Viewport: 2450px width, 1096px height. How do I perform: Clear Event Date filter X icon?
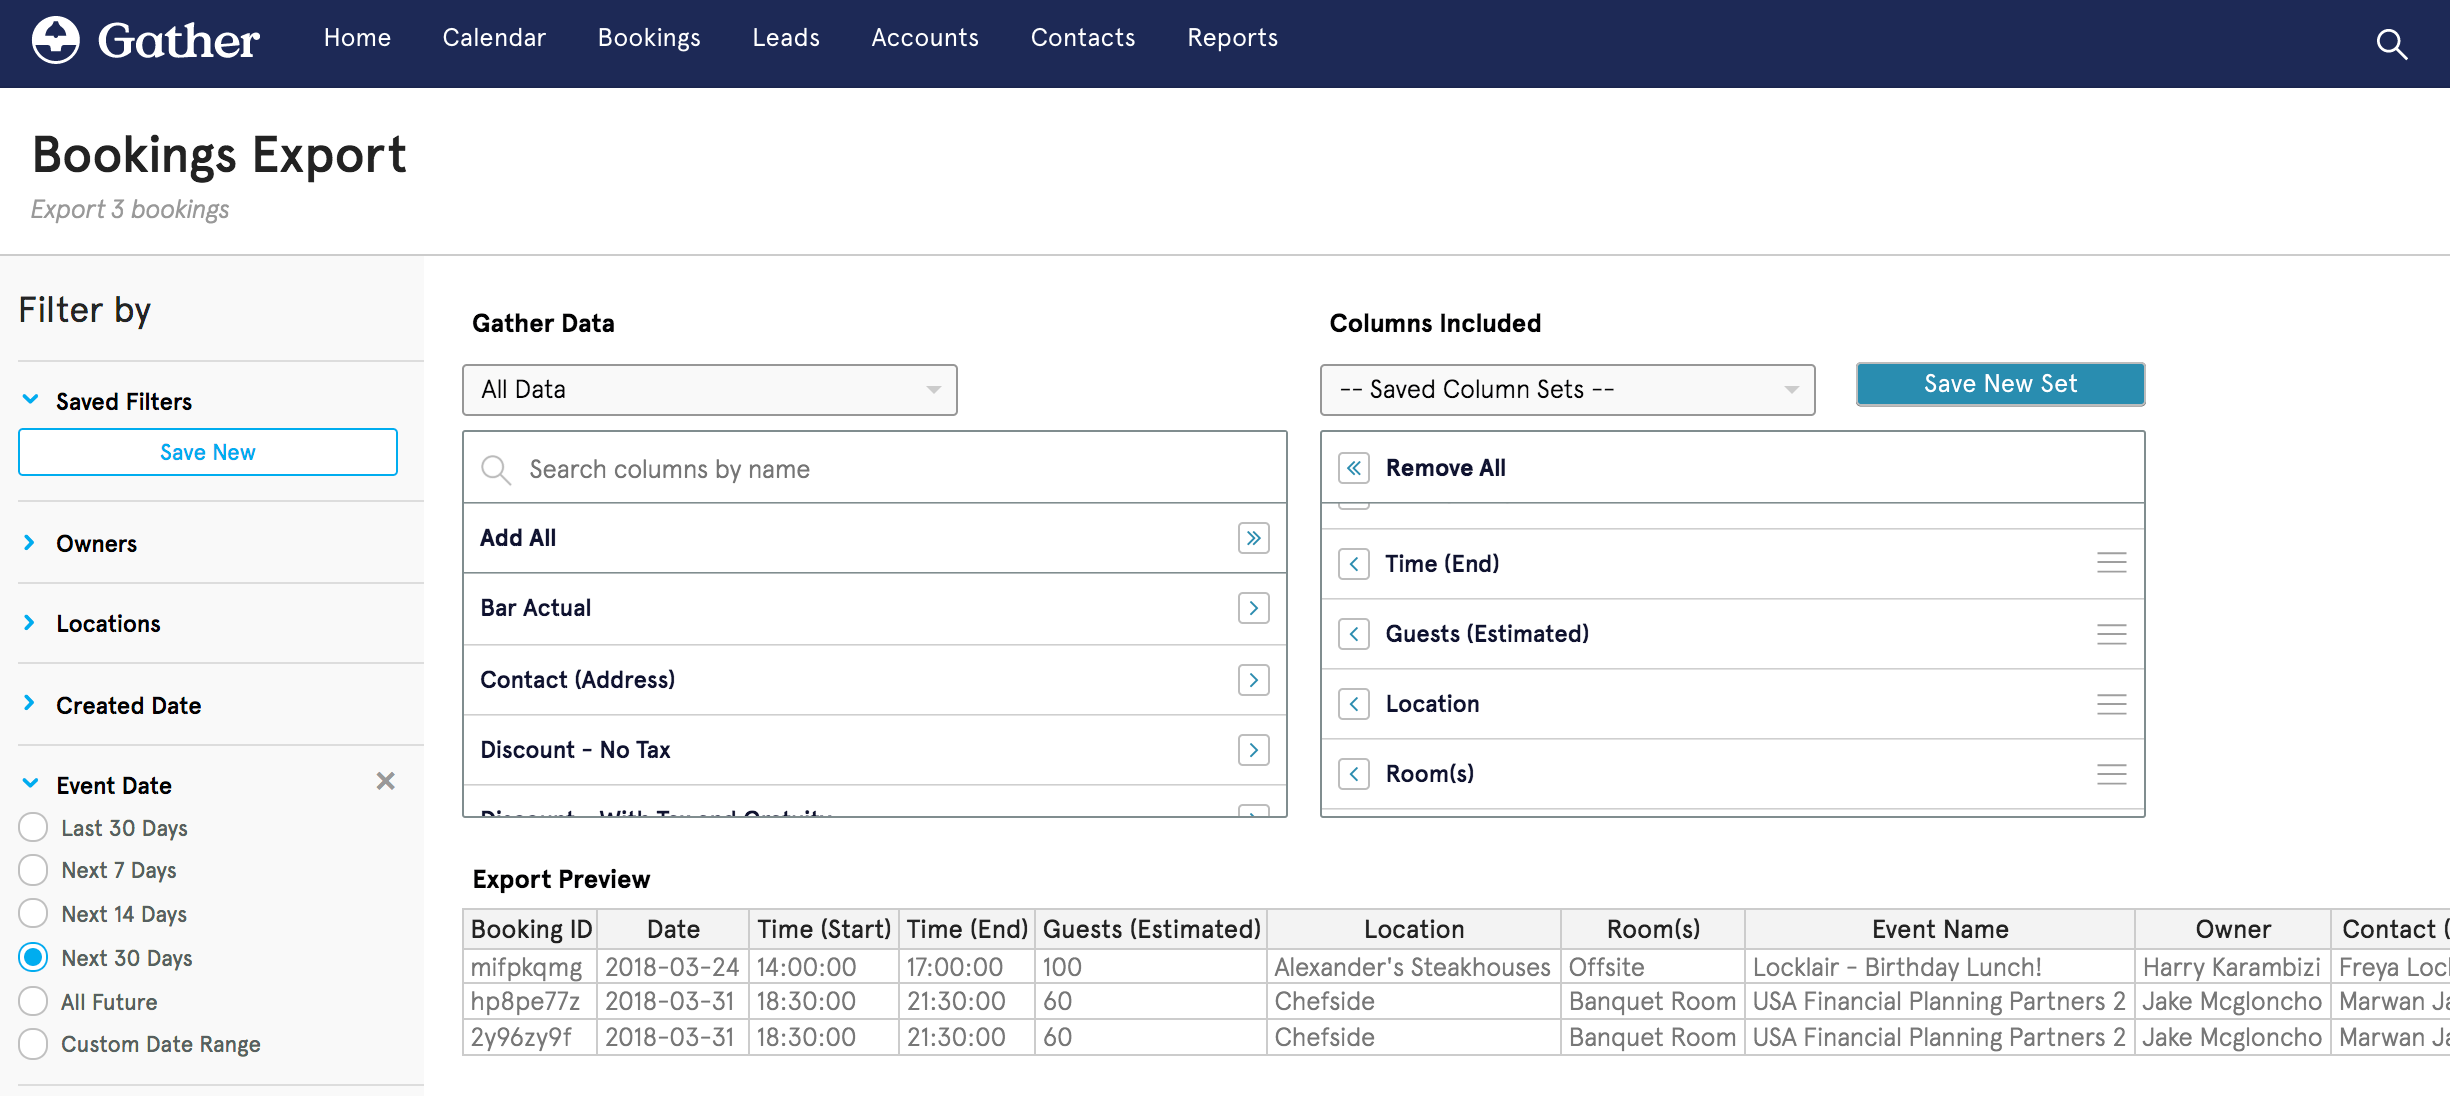[x=385, y=781]
